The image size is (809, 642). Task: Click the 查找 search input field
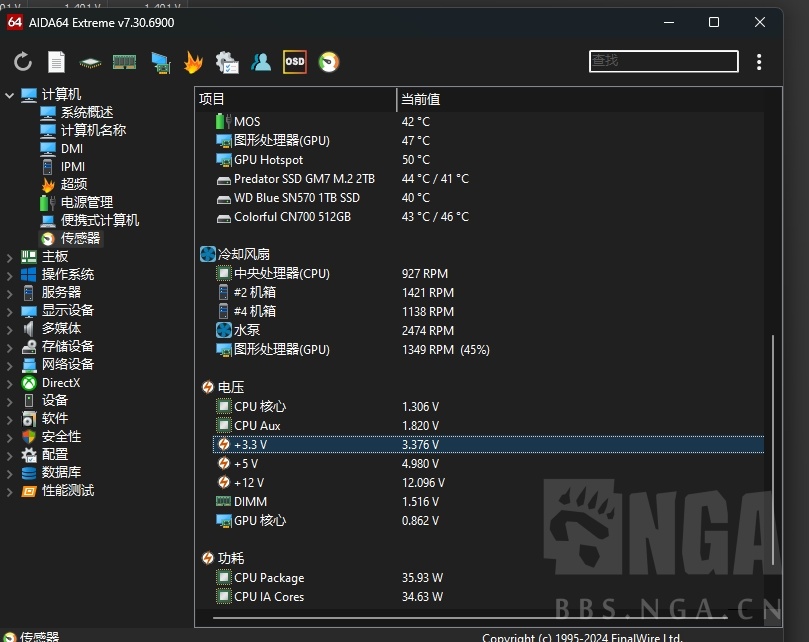coord(663,61)
